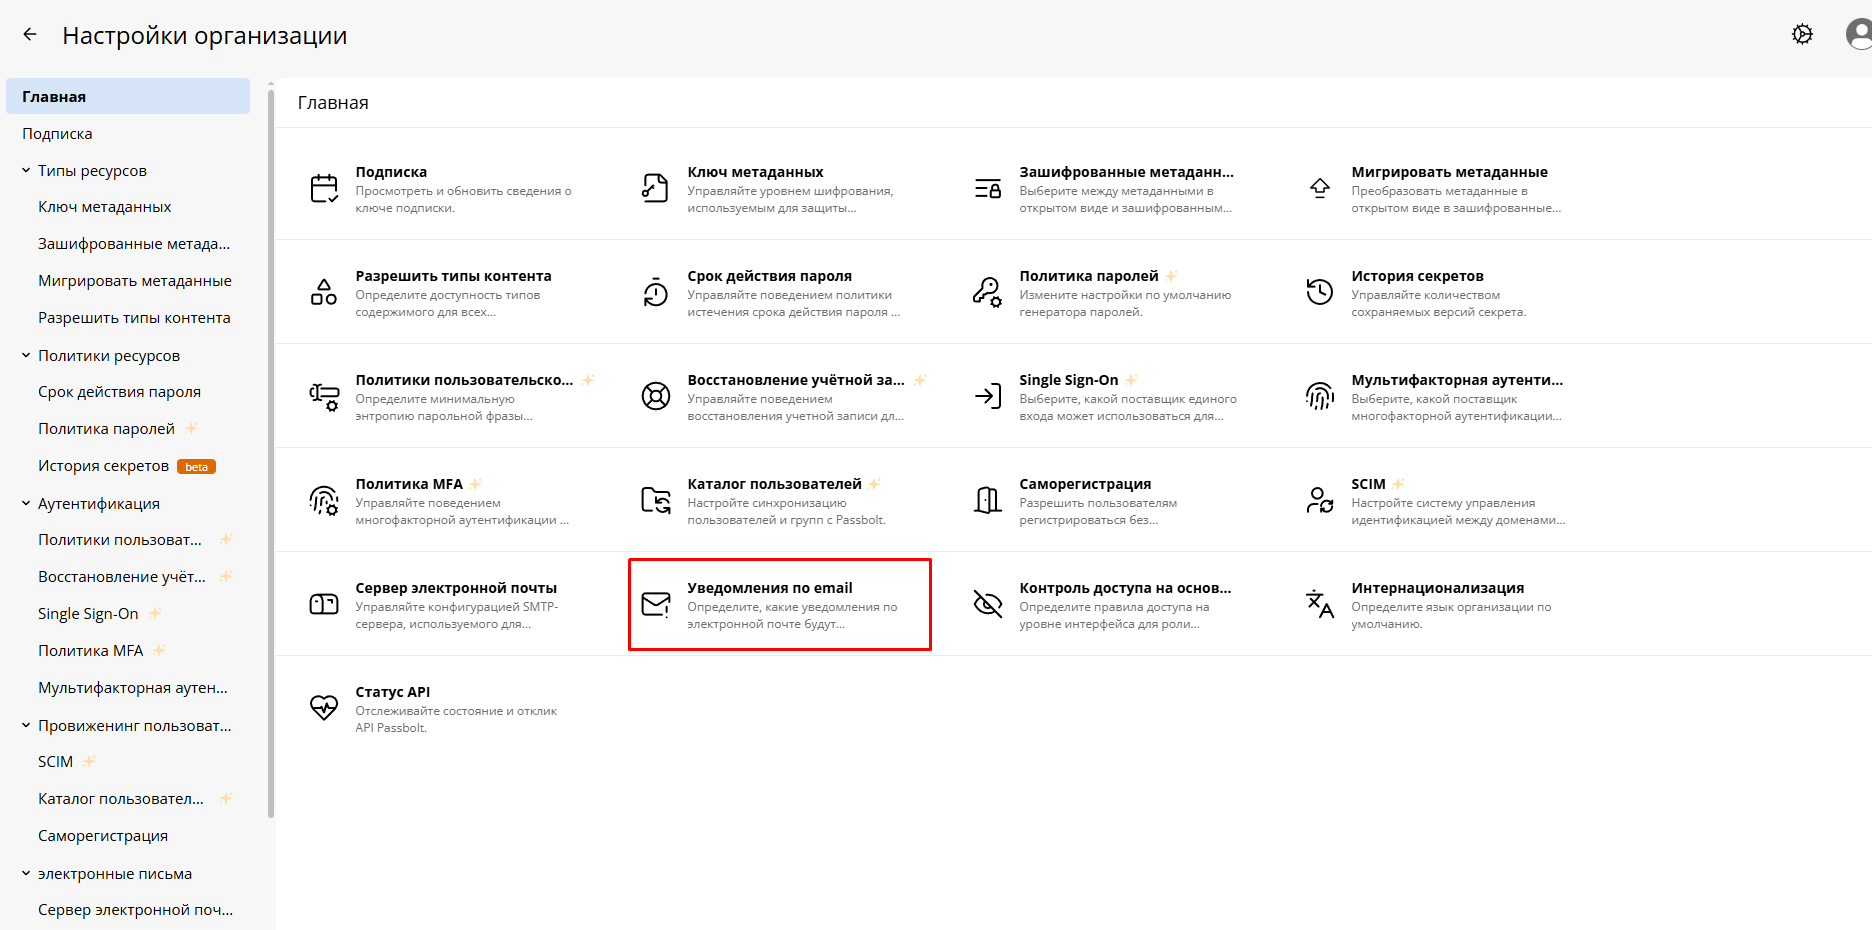This screenshot has height=930, width=1872.
Task: Click the Восстановление учётной записи lifebuoy icon
Action: [x=656, y=396]
